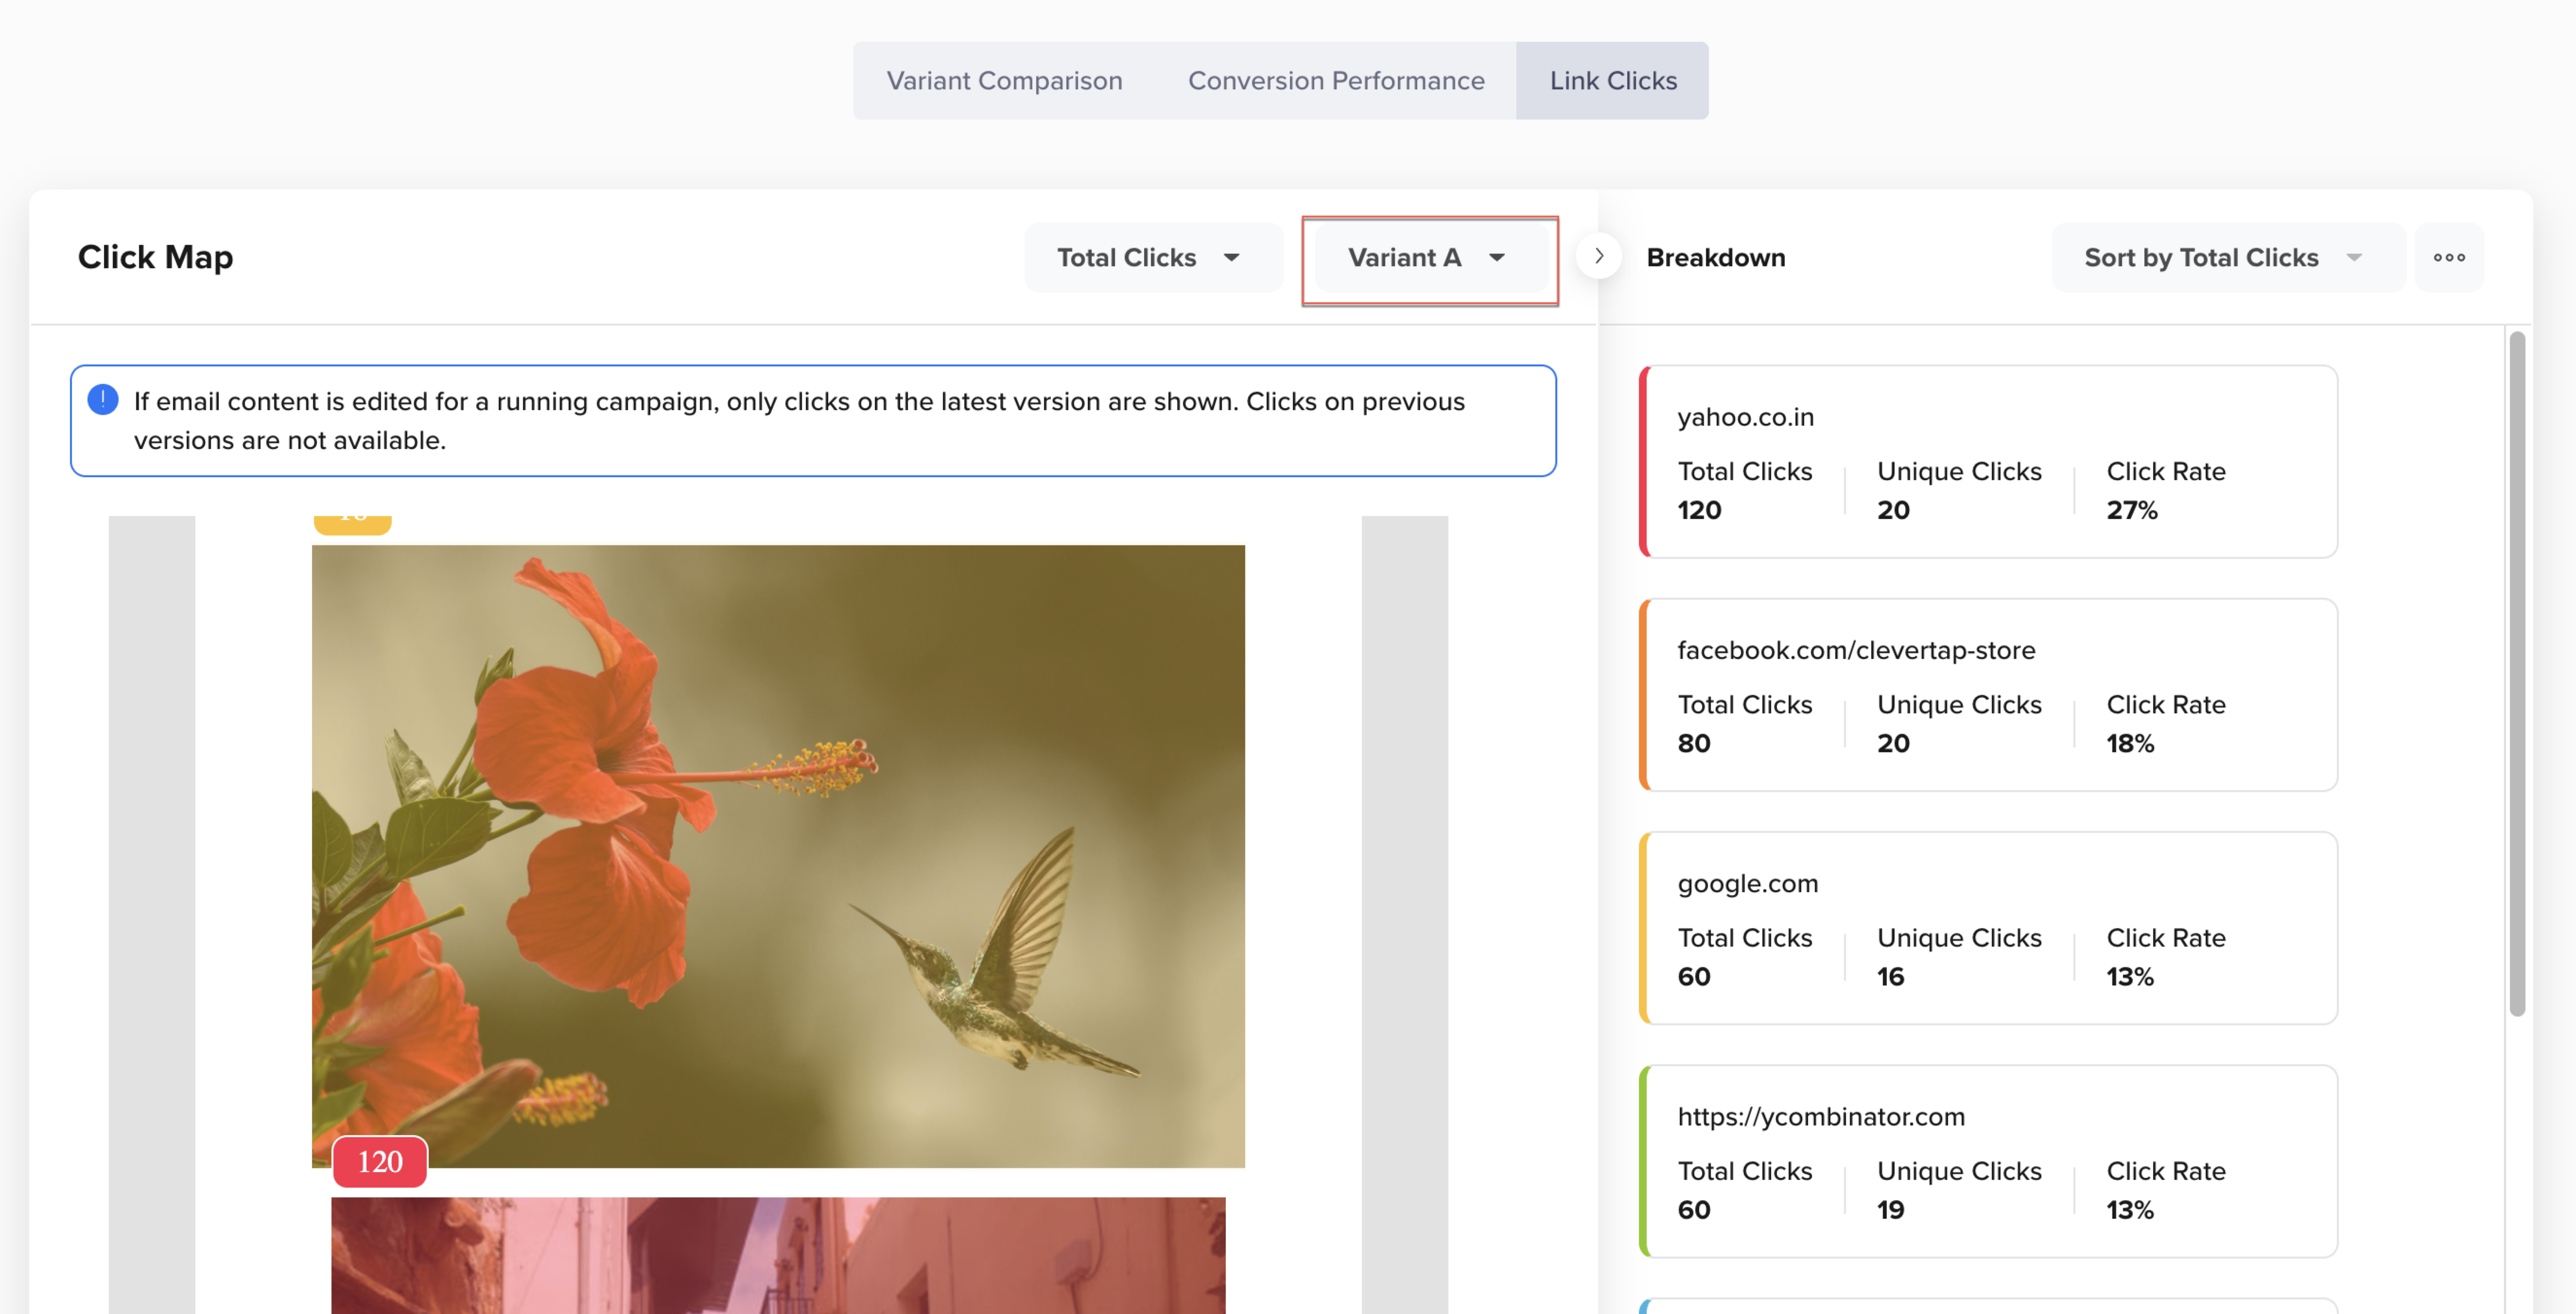Click the red color bar on the yahoo card
Screen dimensions: 2576x1314
pos(1644,461)
